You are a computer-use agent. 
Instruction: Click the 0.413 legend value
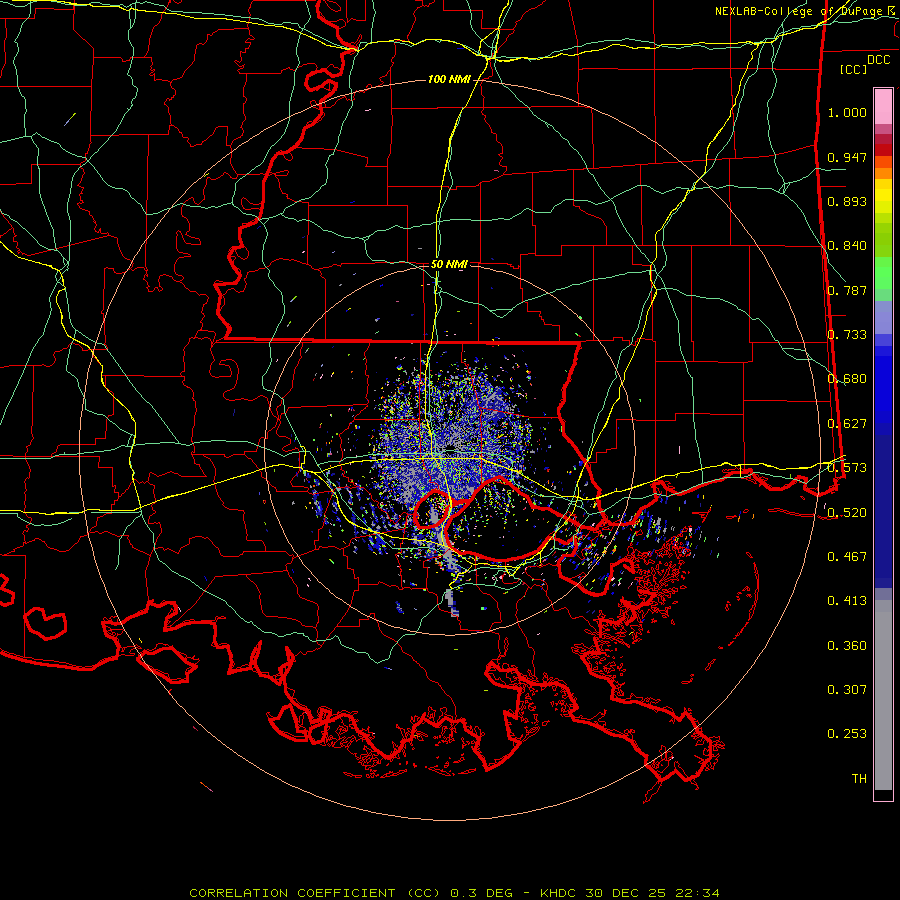(847, 601)
